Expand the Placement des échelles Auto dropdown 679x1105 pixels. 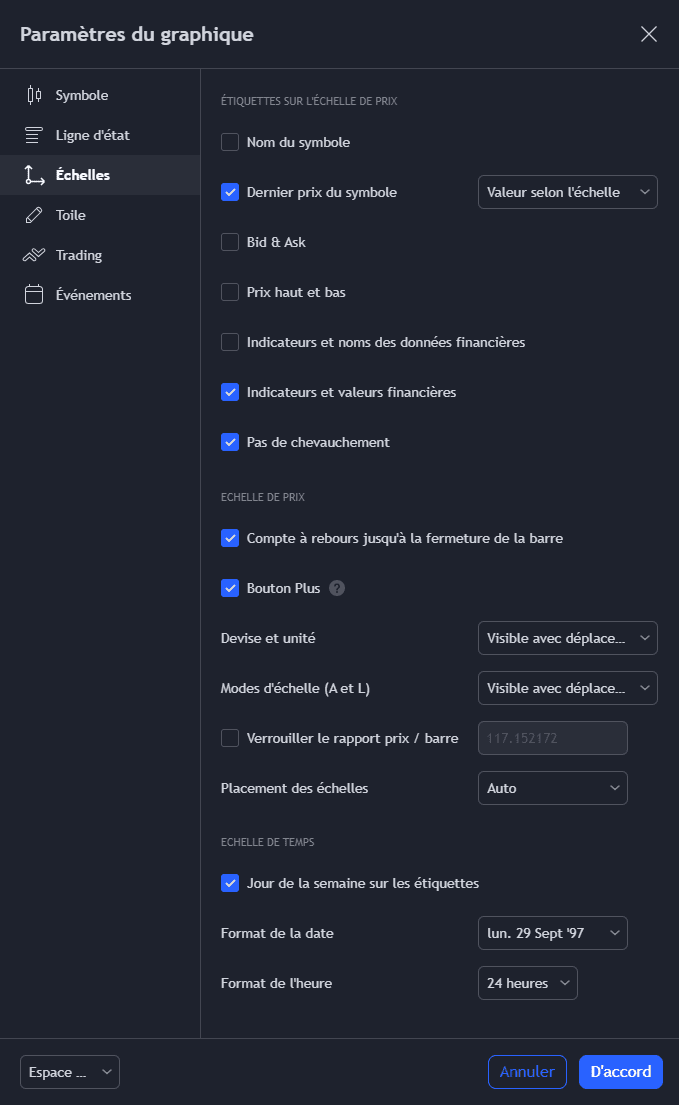552,788
